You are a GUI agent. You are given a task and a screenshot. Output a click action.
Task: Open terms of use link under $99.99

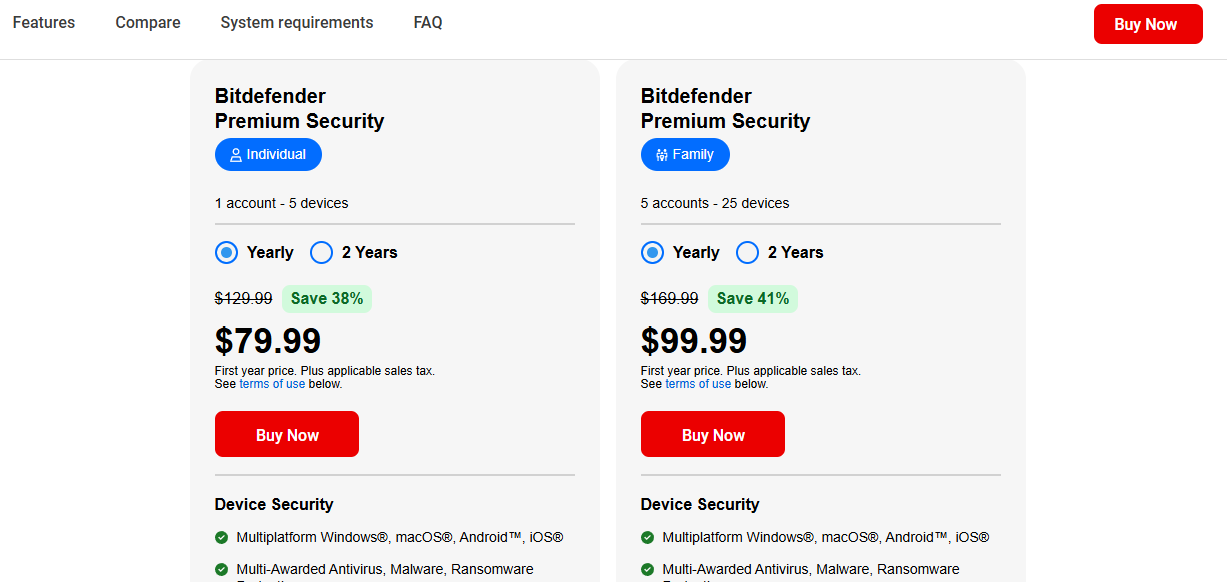point(698,384)
